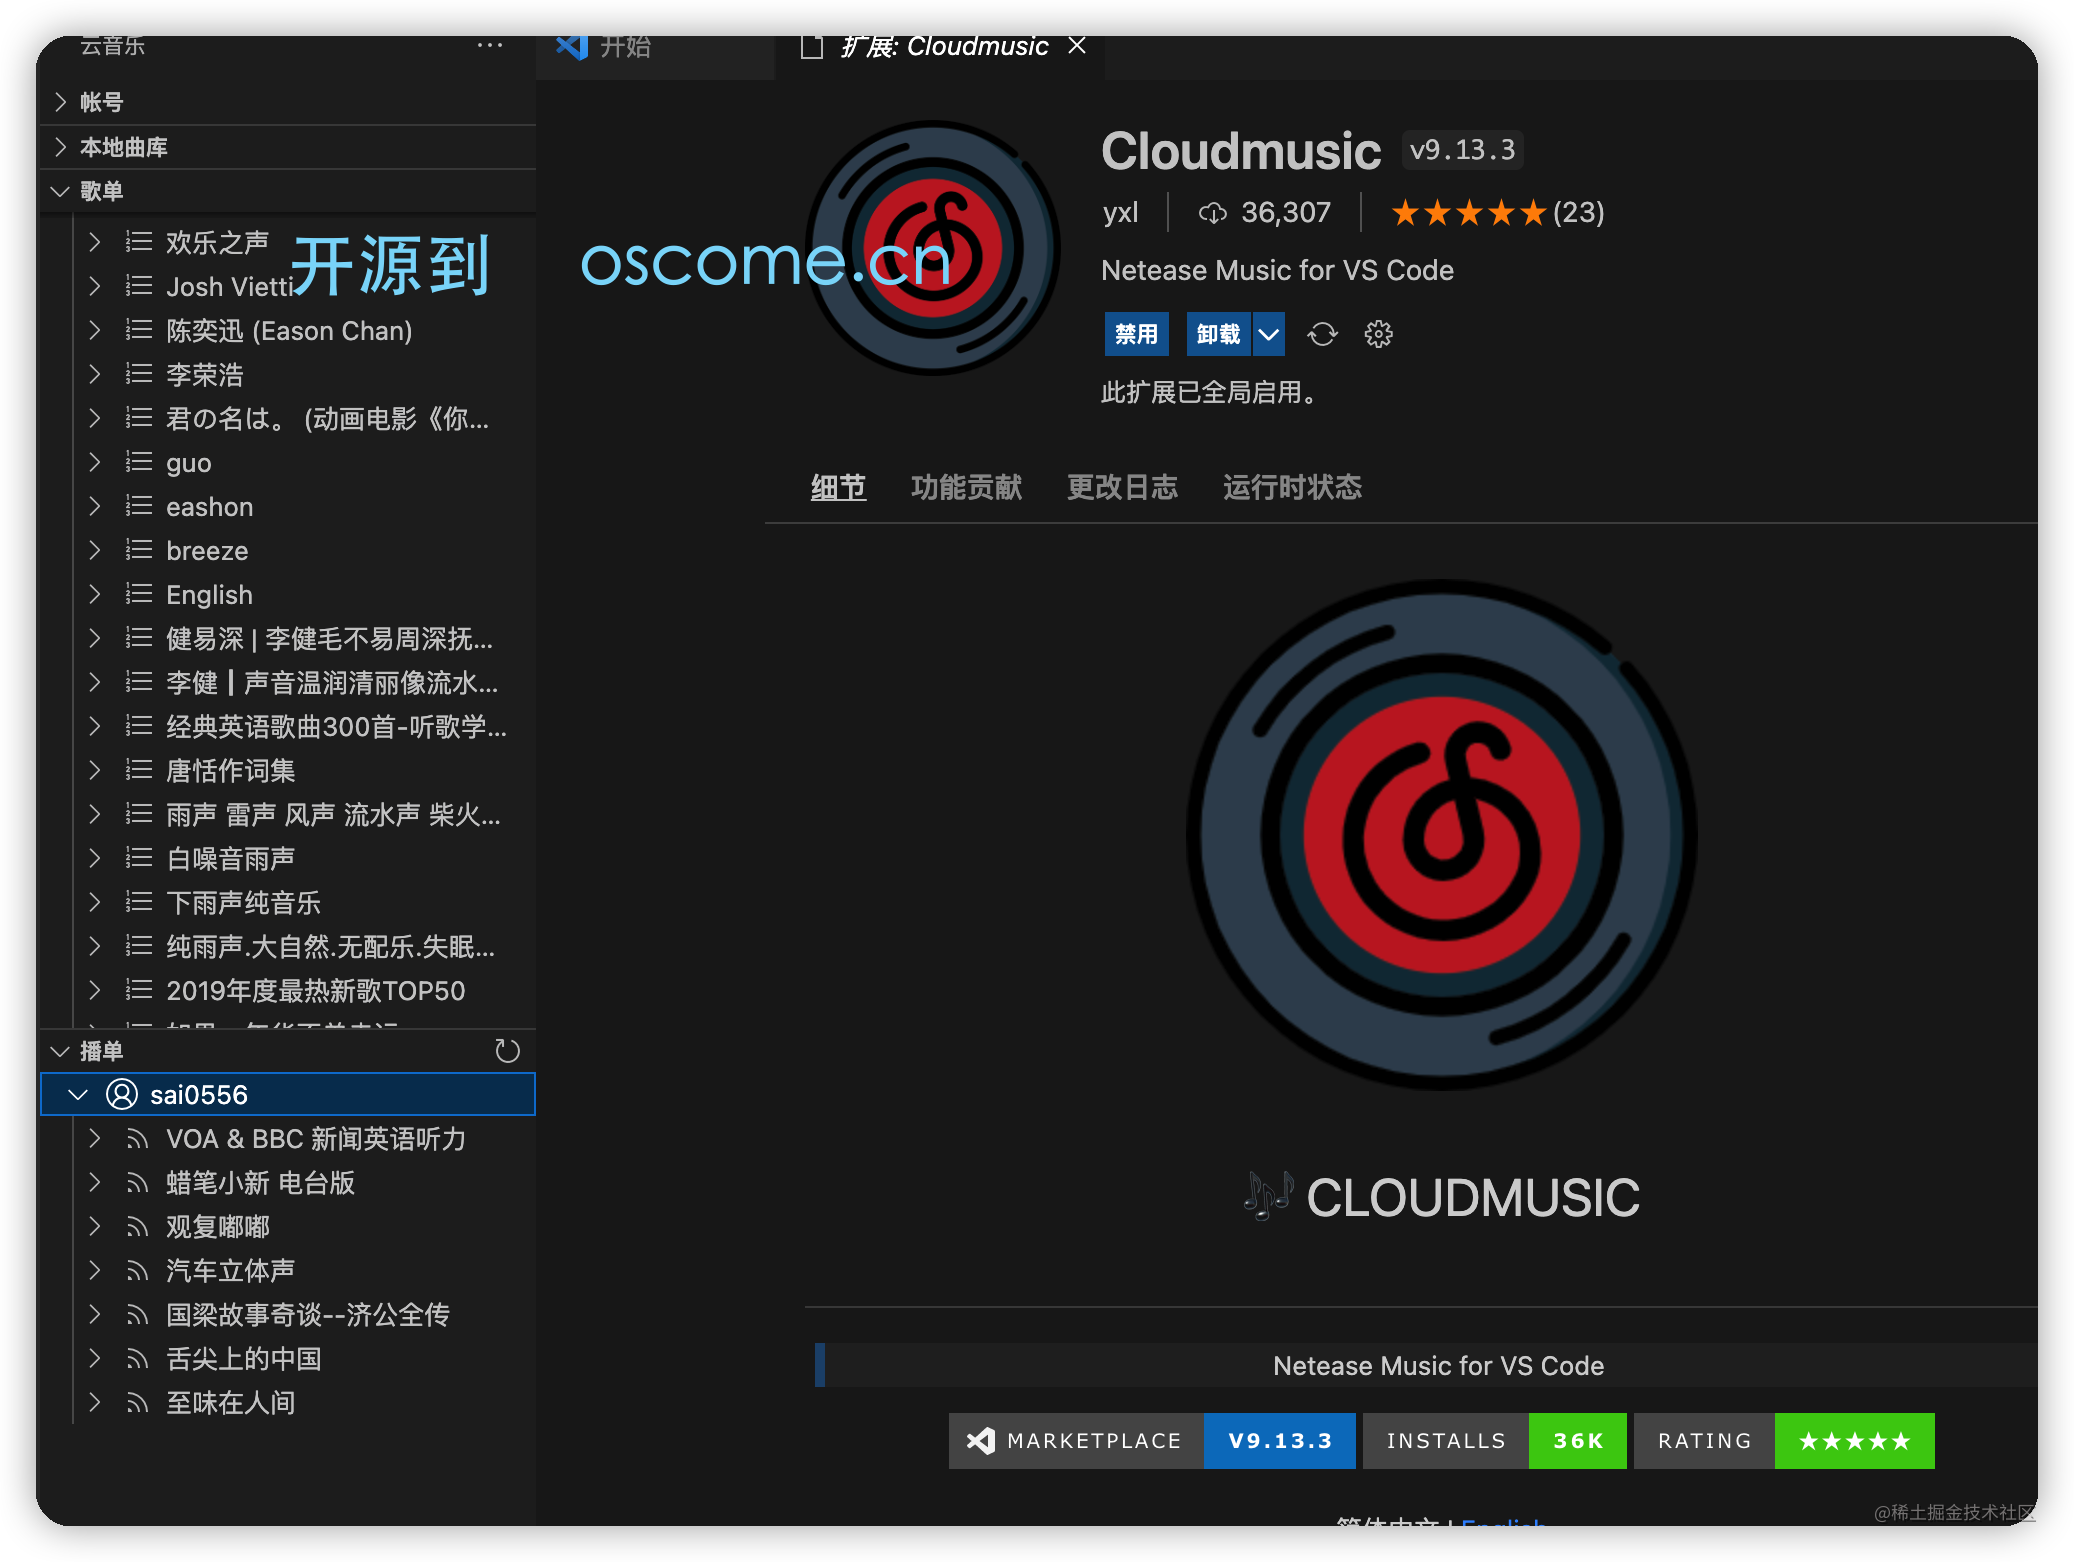Click the reload extension icon next to 卸载

click(1322, 334)
